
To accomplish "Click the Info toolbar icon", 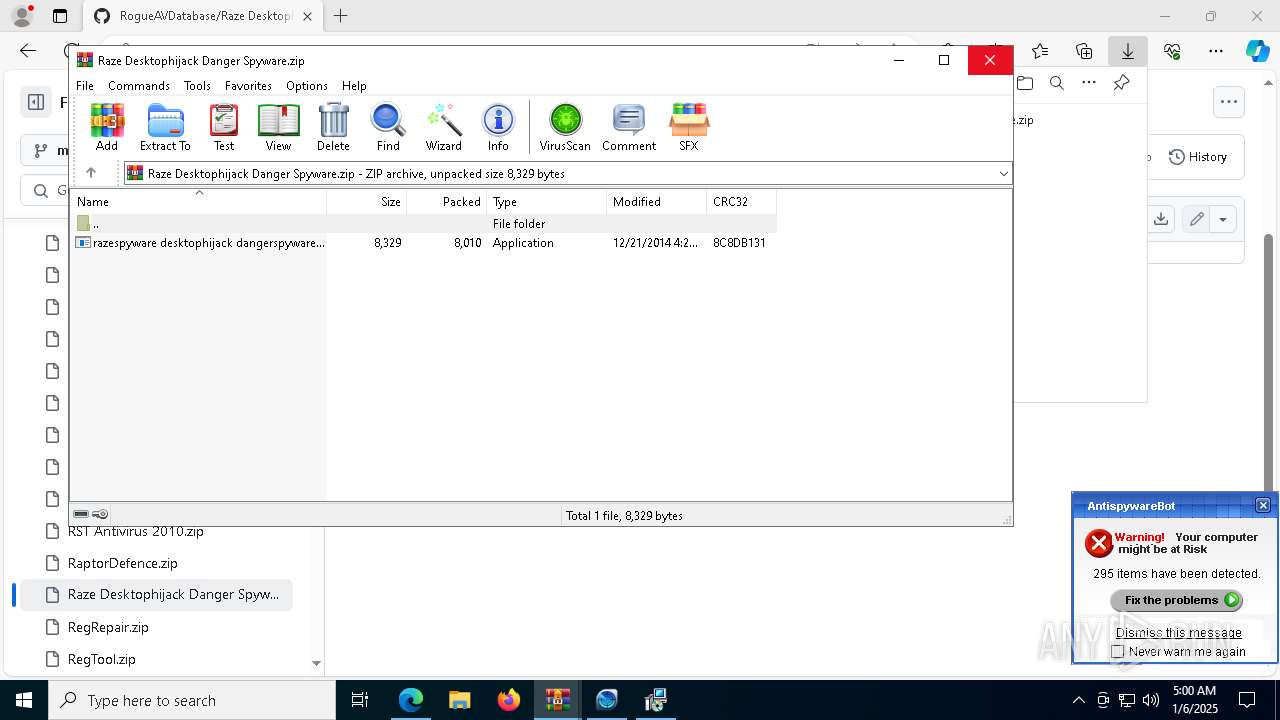I will point(498,127).
